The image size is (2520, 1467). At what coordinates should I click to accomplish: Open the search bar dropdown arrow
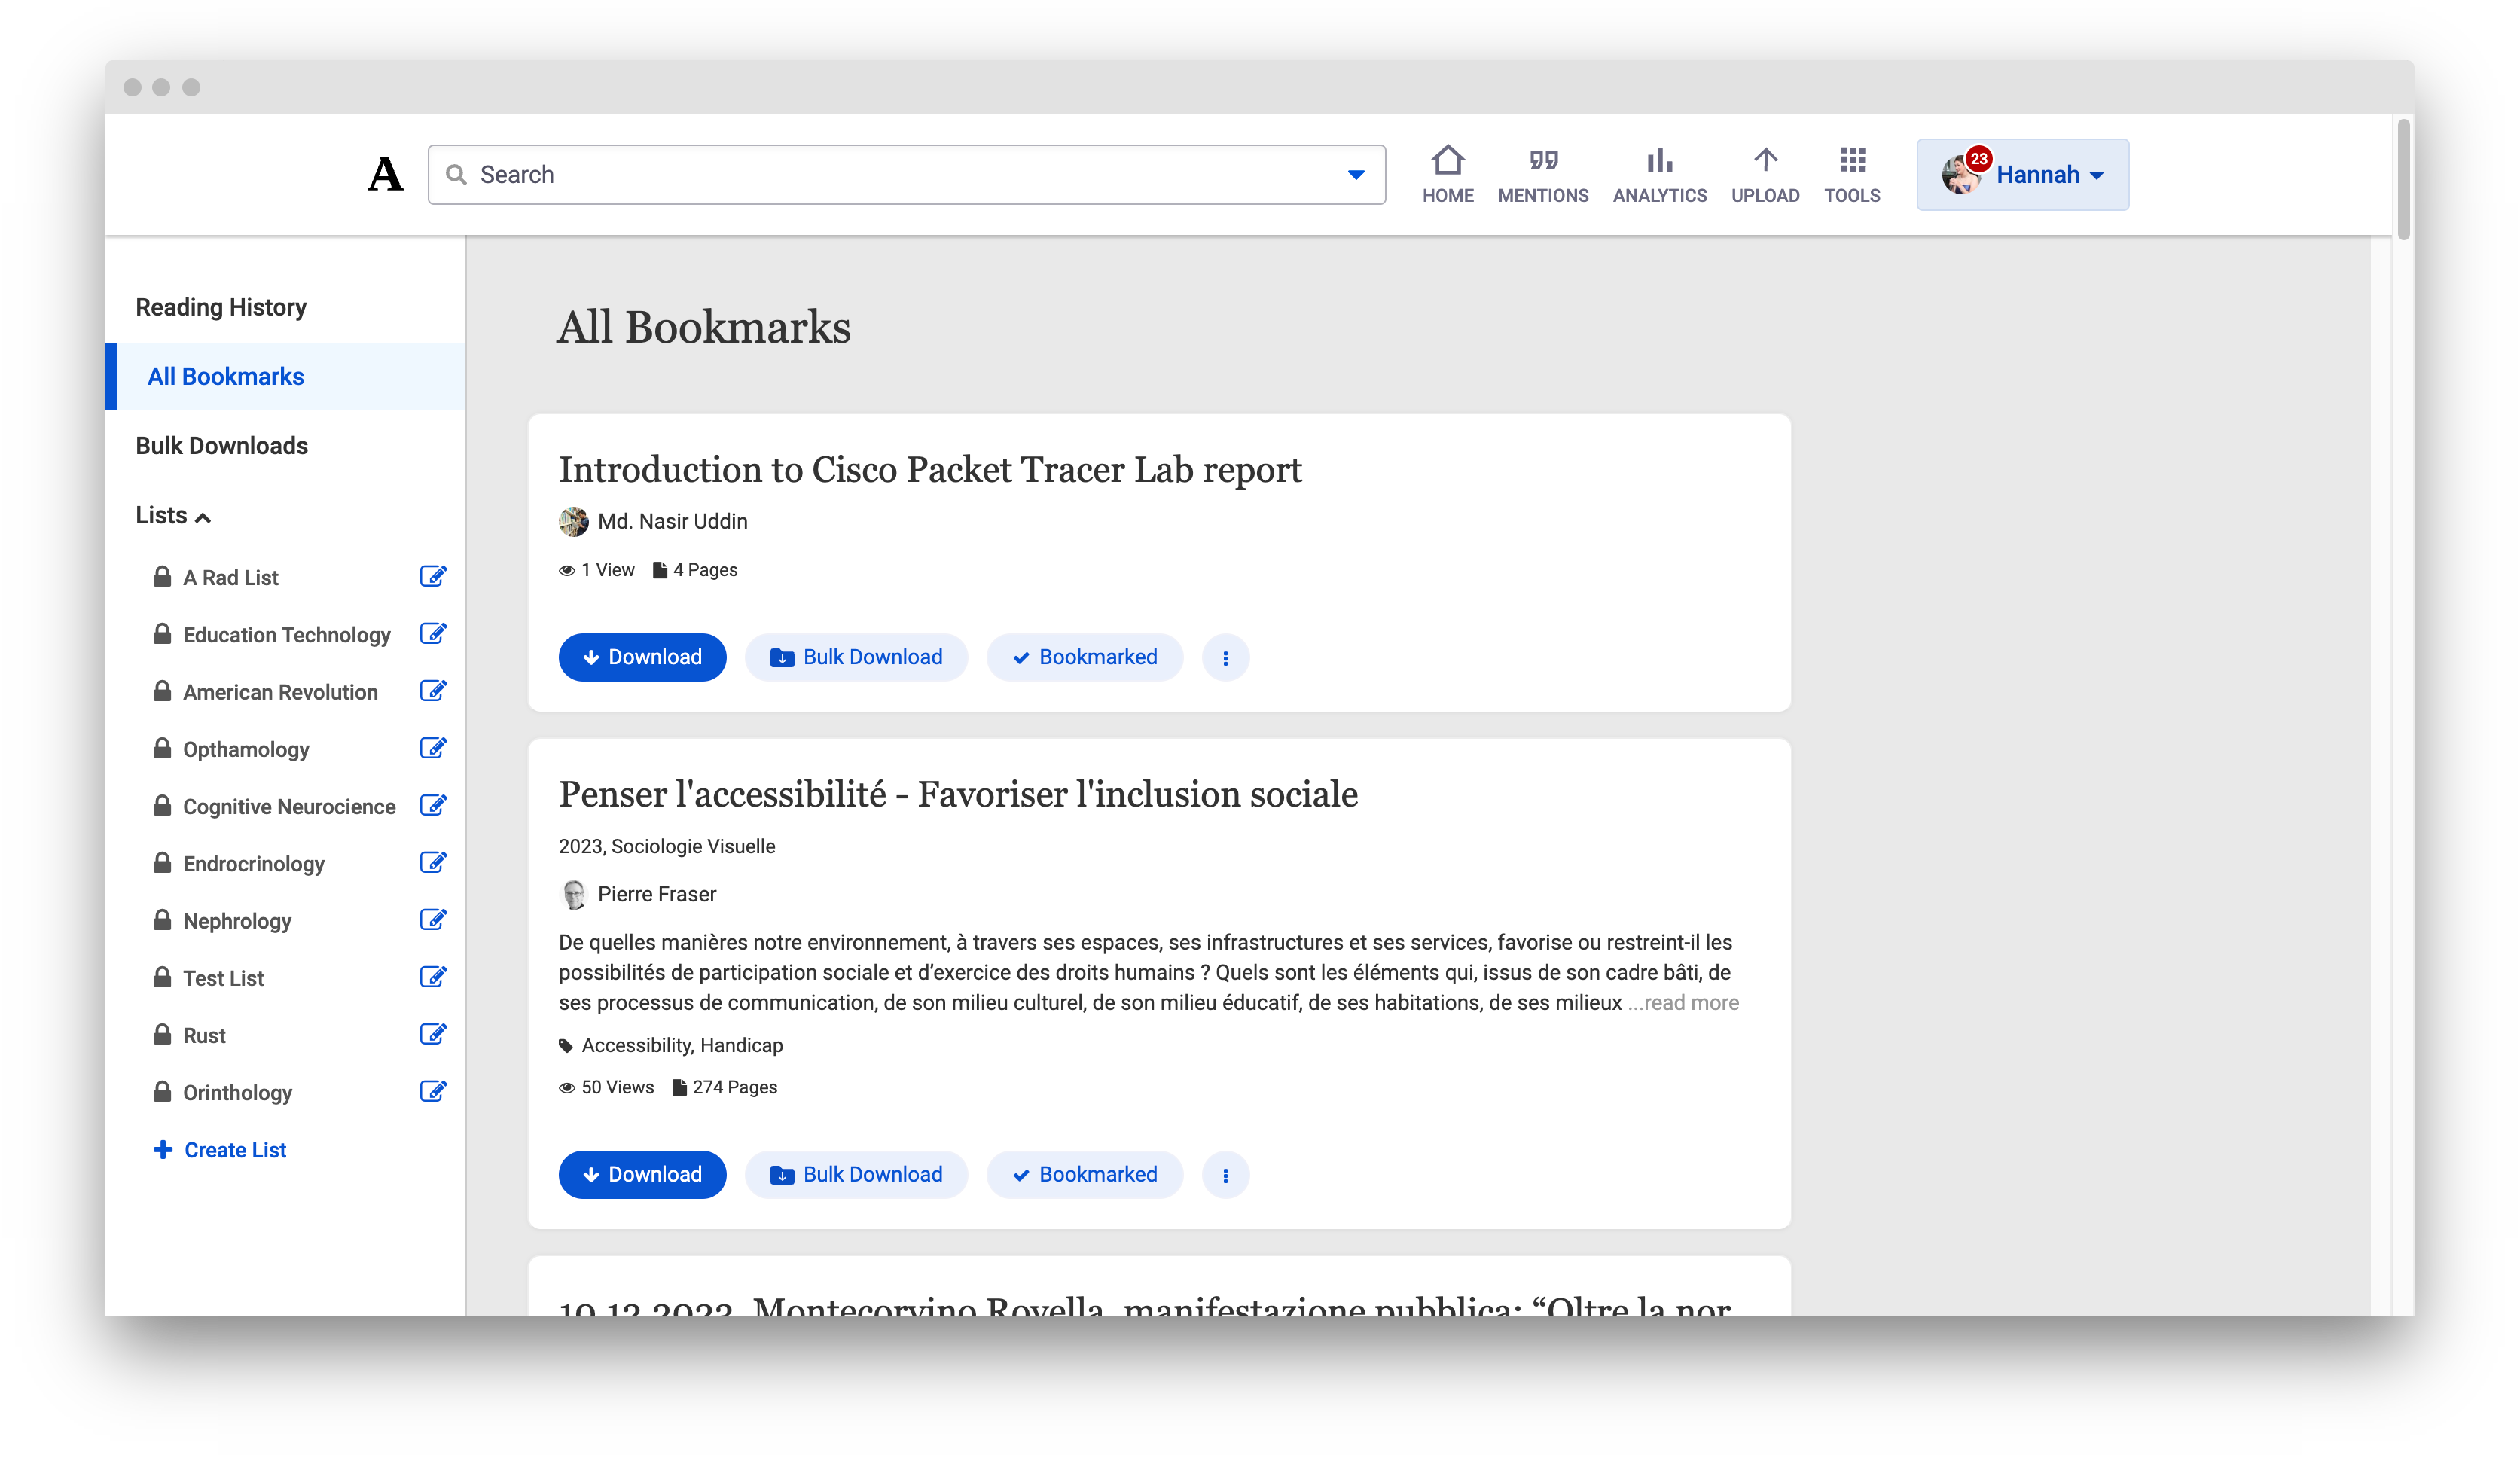click(x=1355, y=175)
